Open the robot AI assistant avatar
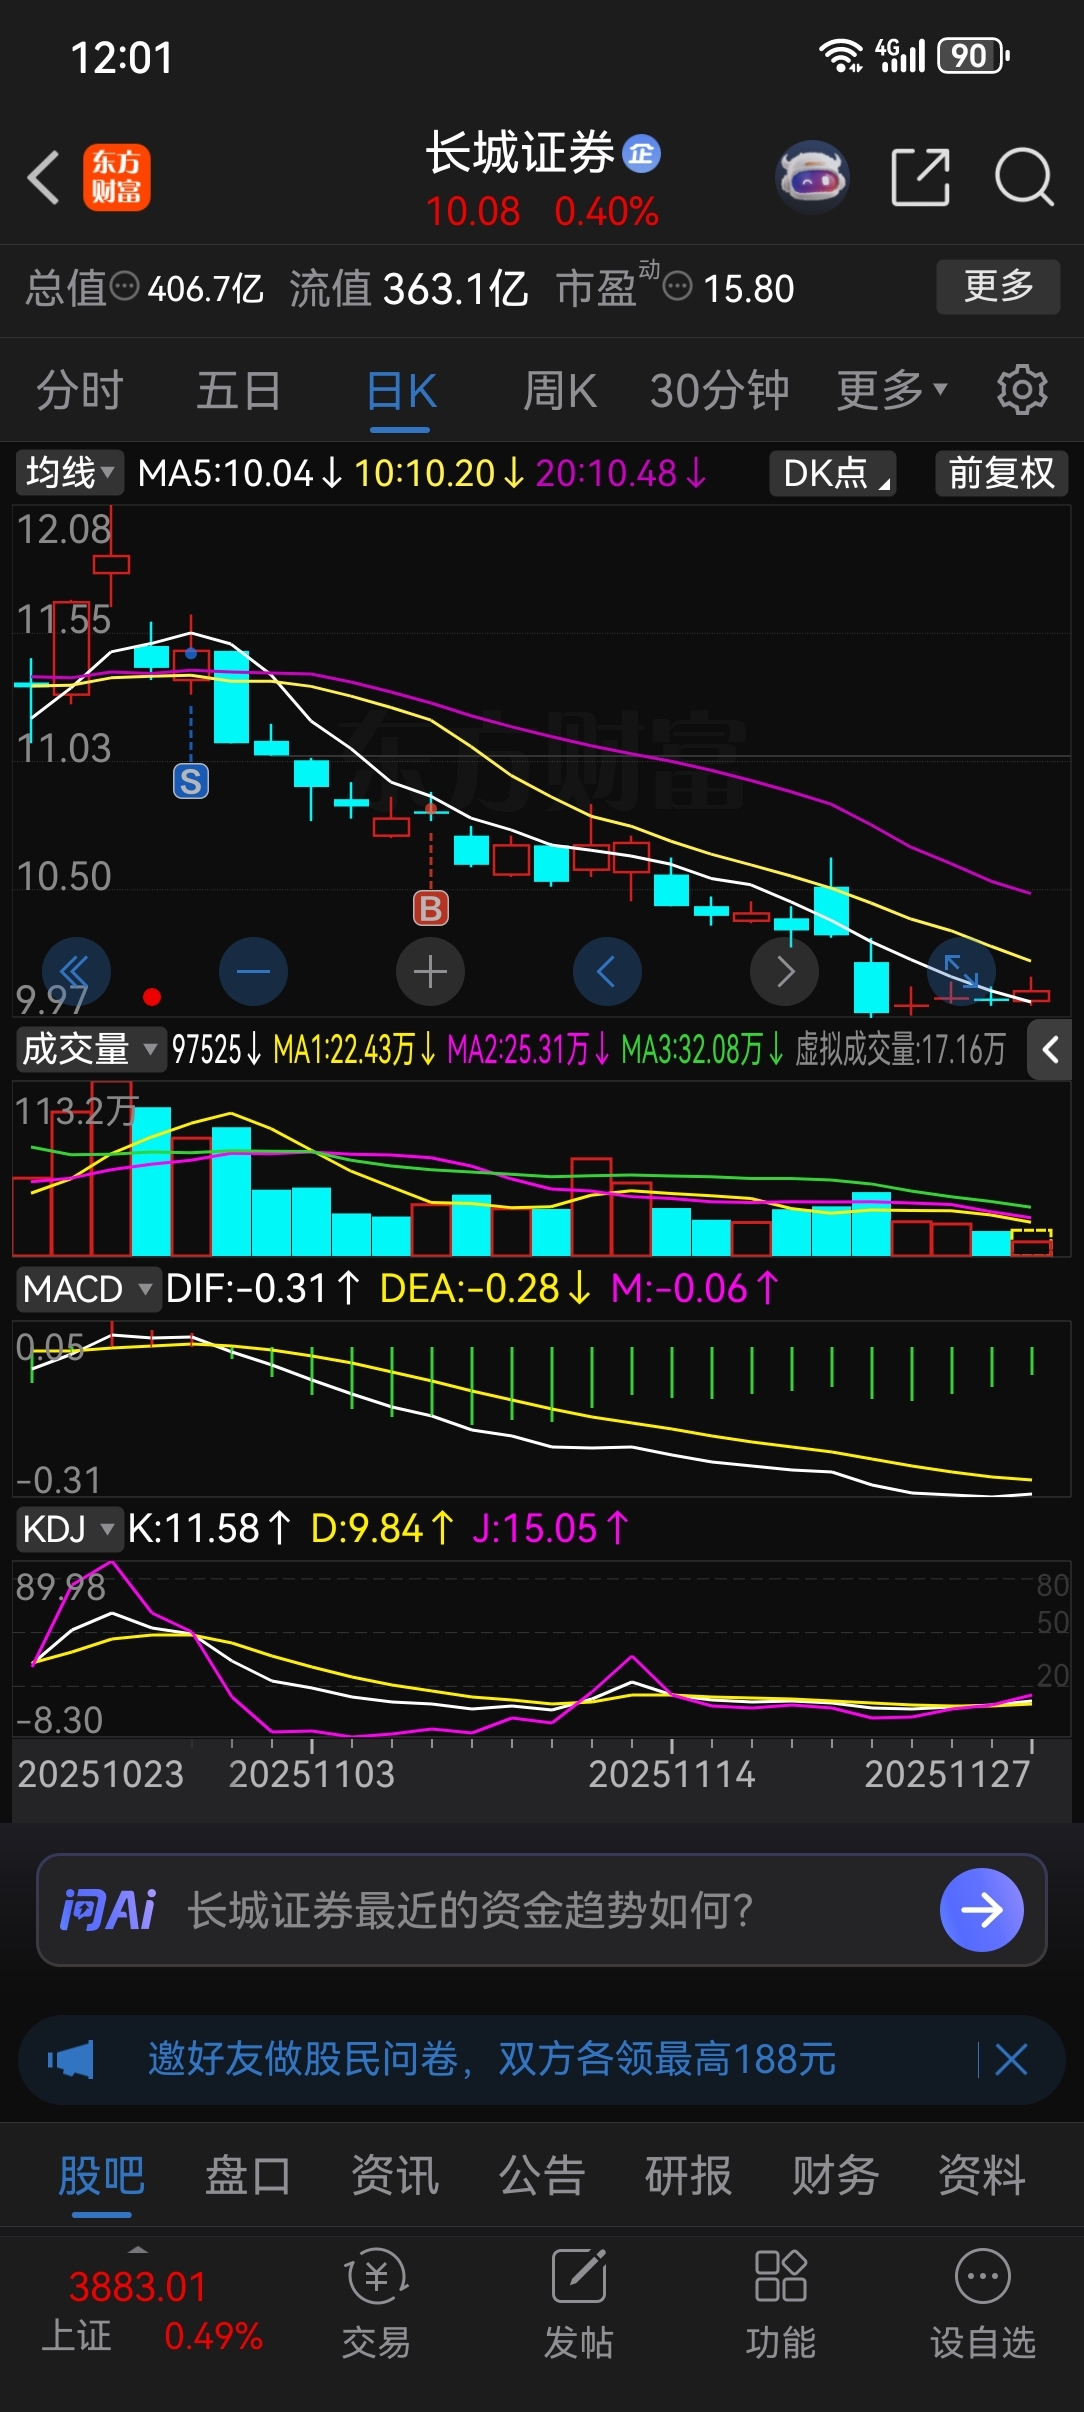 812,177
